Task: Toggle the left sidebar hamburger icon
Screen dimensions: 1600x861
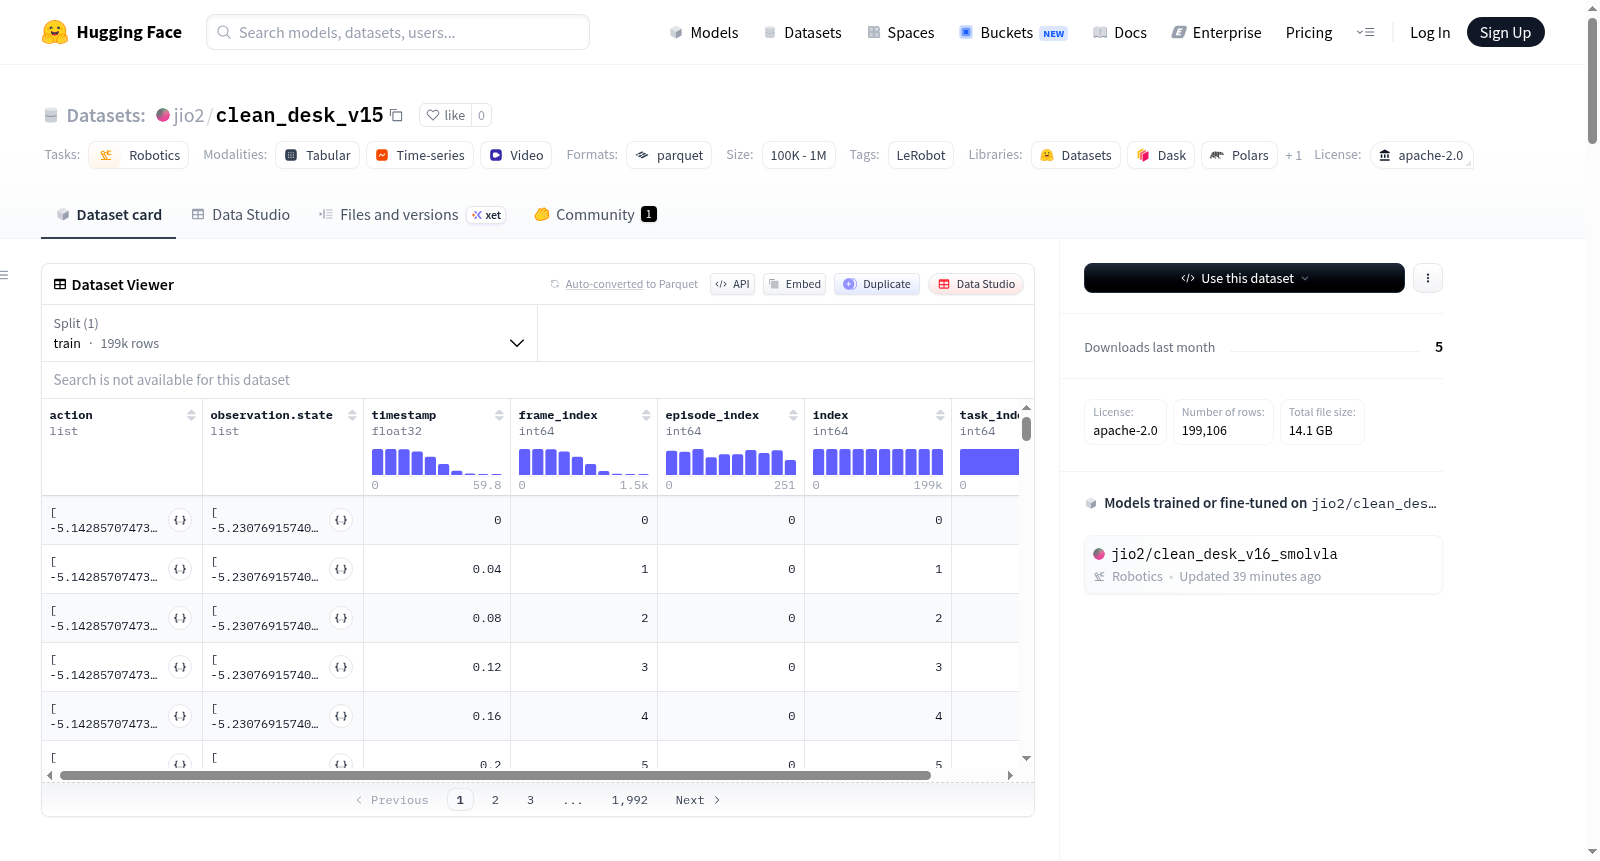Action: click(x=4, y=275)
